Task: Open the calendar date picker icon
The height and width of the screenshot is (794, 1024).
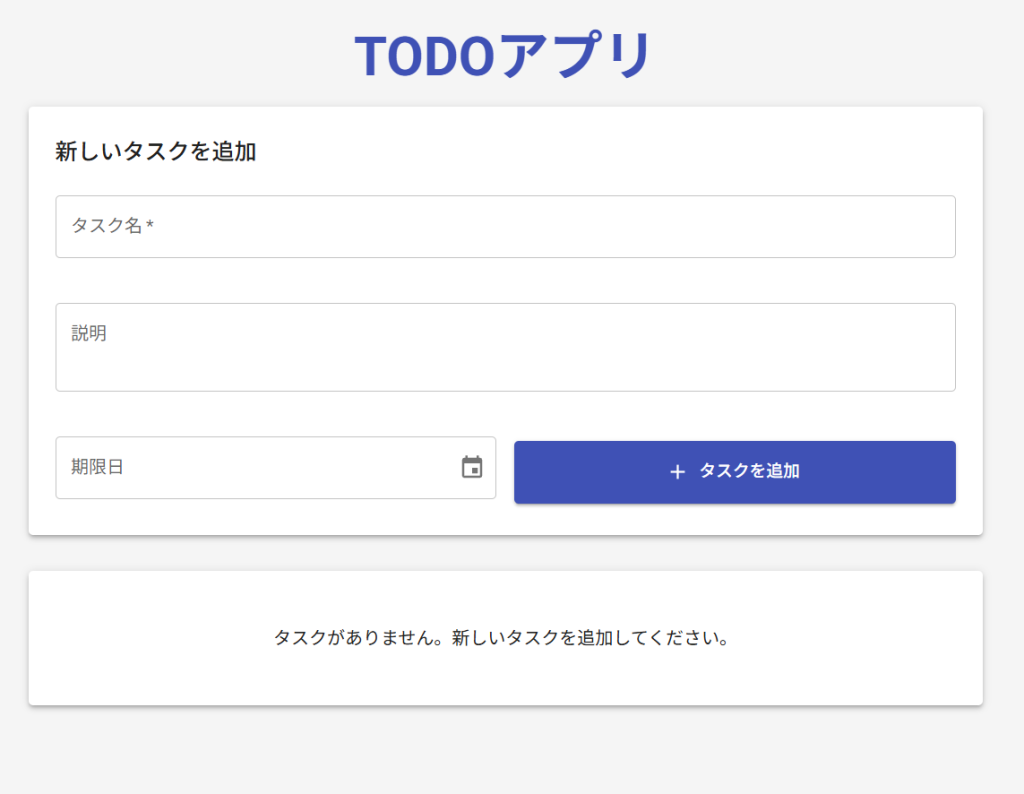Action: [x=472, y=467]
